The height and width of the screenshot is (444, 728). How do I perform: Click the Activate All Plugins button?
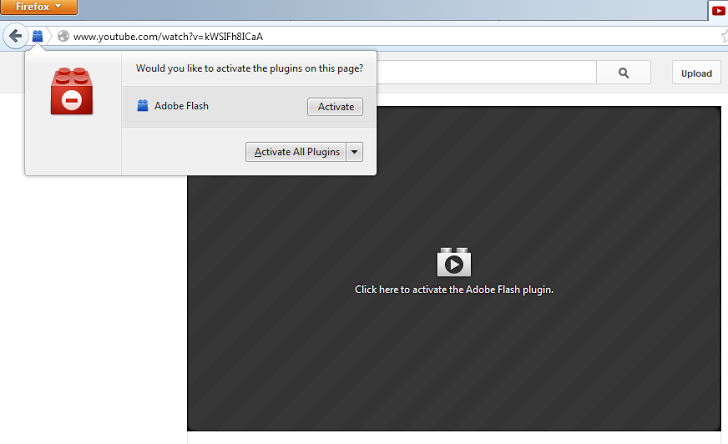pyautogui.click(x=297, y=152)
